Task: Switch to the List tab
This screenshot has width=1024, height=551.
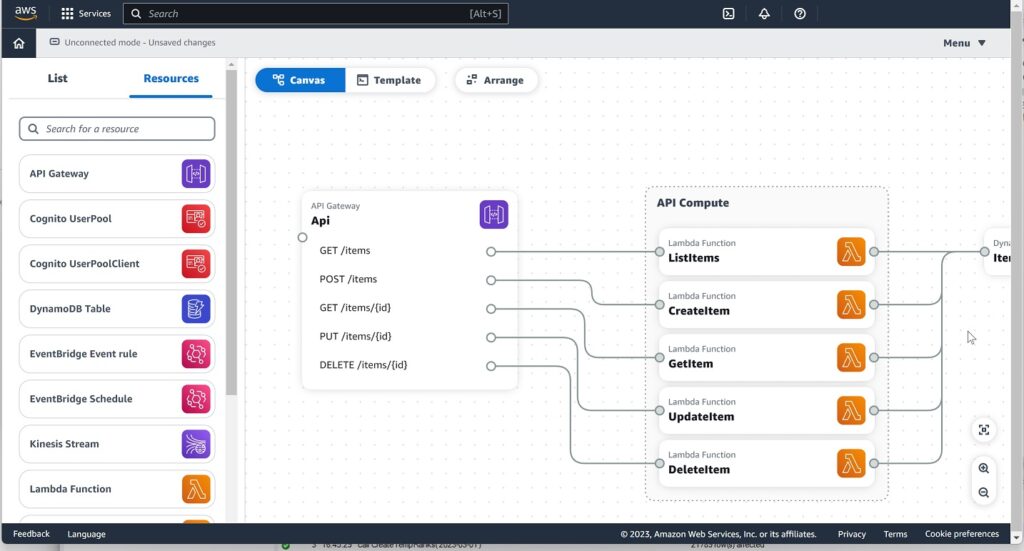Action: [x=57, y=78]
